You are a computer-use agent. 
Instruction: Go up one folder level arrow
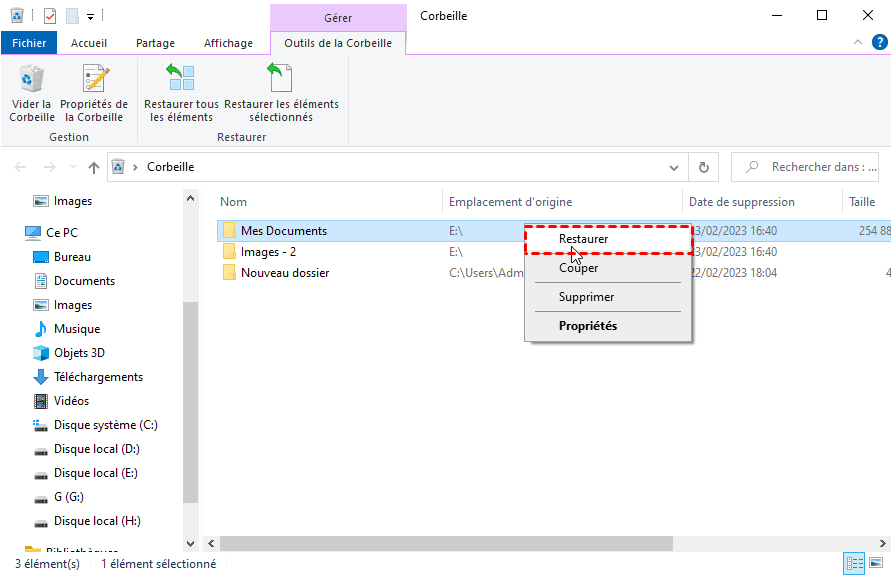pyautogui.click(x=94, y=167)
